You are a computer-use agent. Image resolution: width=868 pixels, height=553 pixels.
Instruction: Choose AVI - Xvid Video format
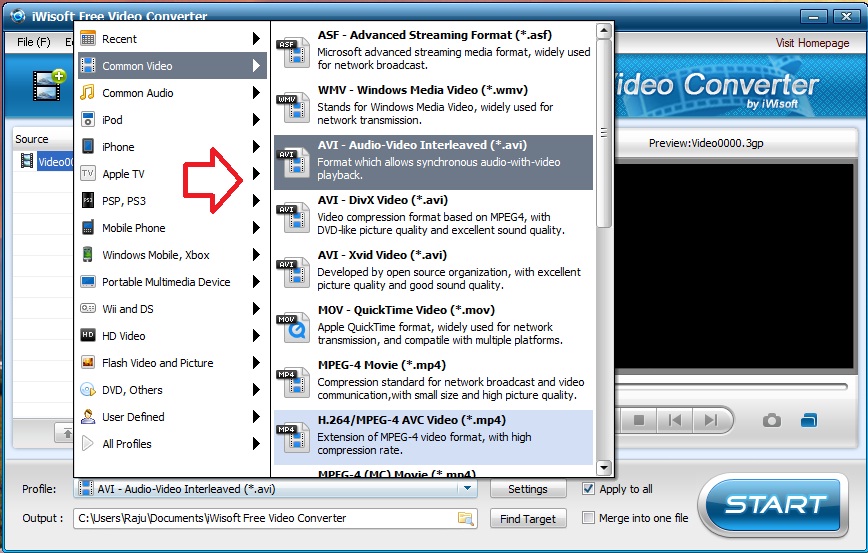point(433,272)
